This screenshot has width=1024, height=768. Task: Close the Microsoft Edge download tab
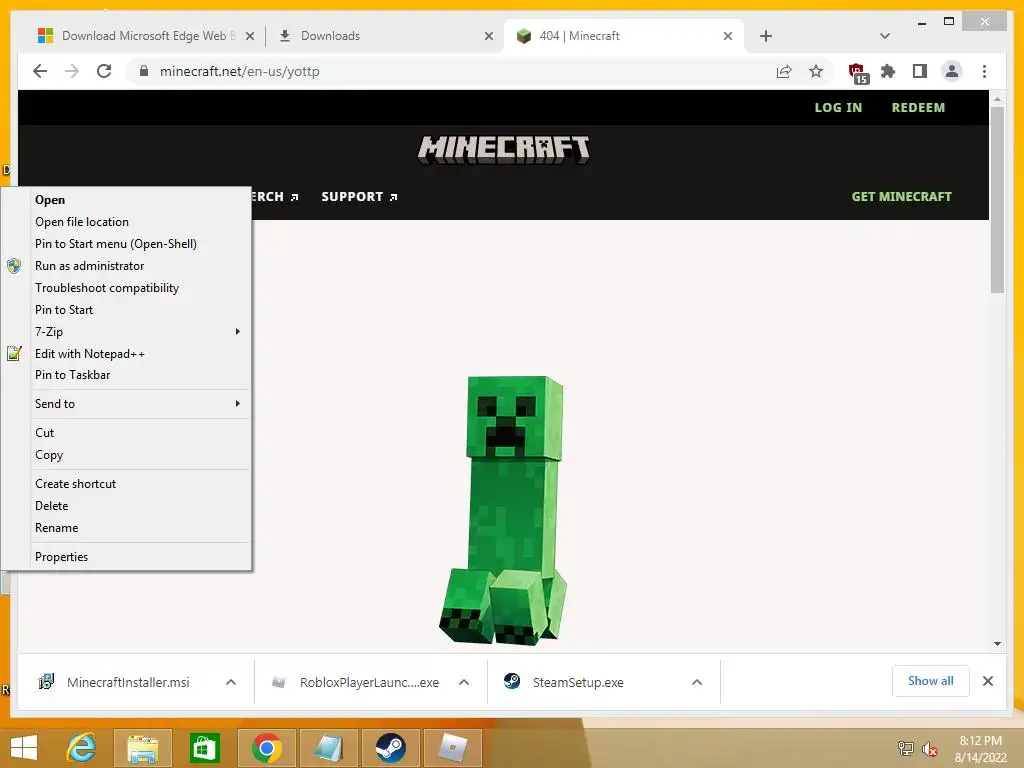click(249, 36)
